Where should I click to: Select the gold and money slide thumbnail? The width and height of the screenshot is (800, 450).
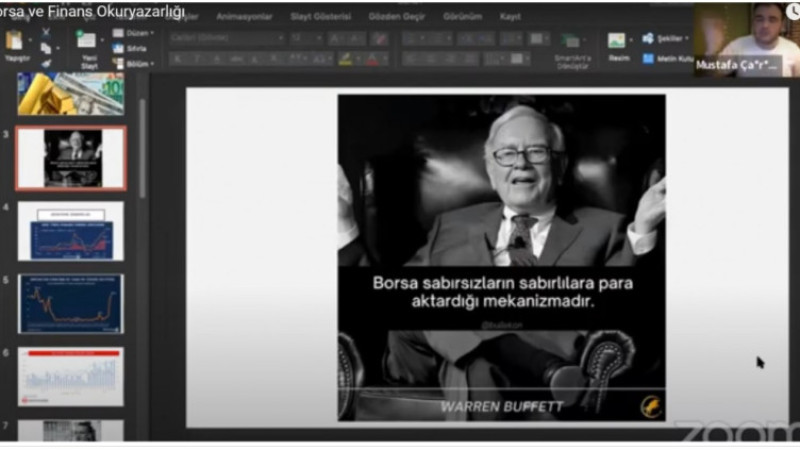point(71,93)
